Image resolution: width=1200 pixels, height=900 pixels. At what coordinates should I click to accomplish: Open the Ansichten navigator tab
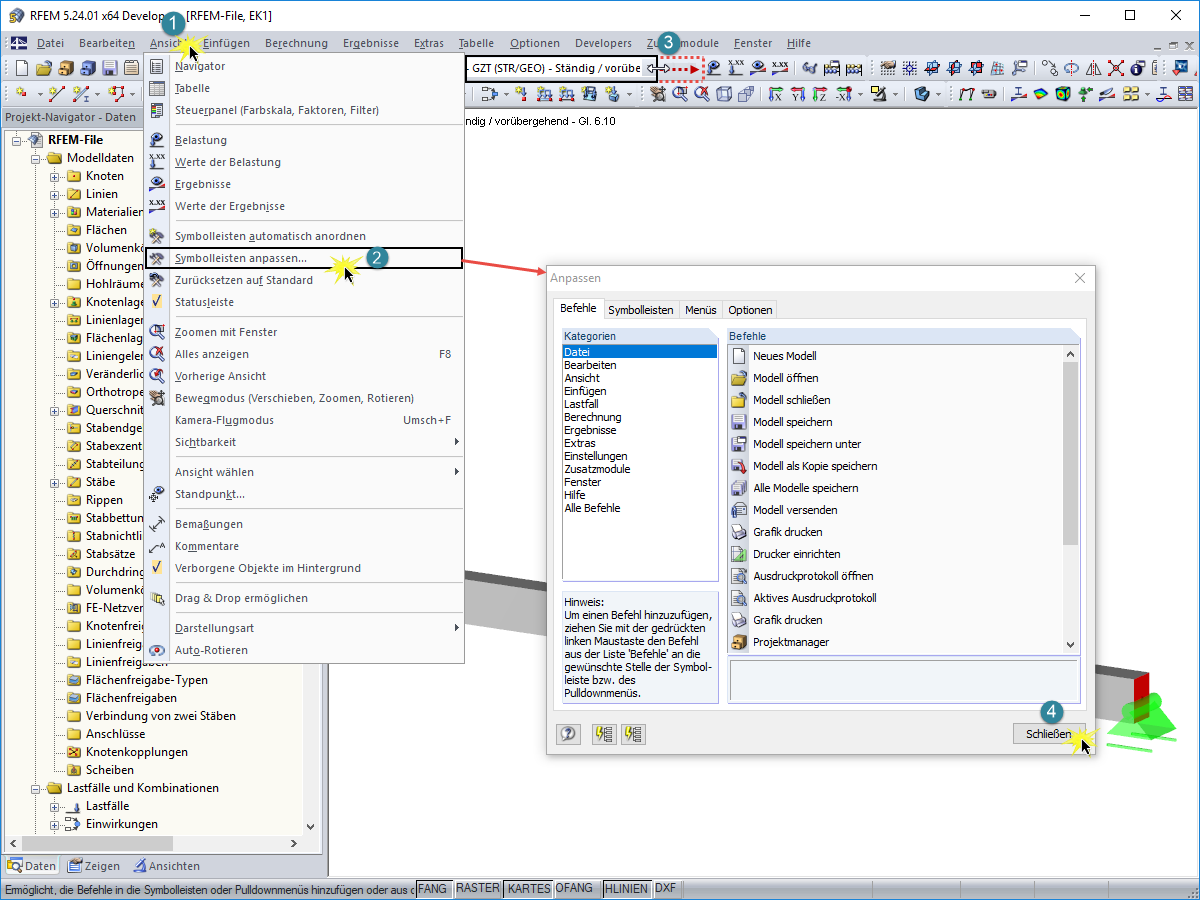click(166, 866)
